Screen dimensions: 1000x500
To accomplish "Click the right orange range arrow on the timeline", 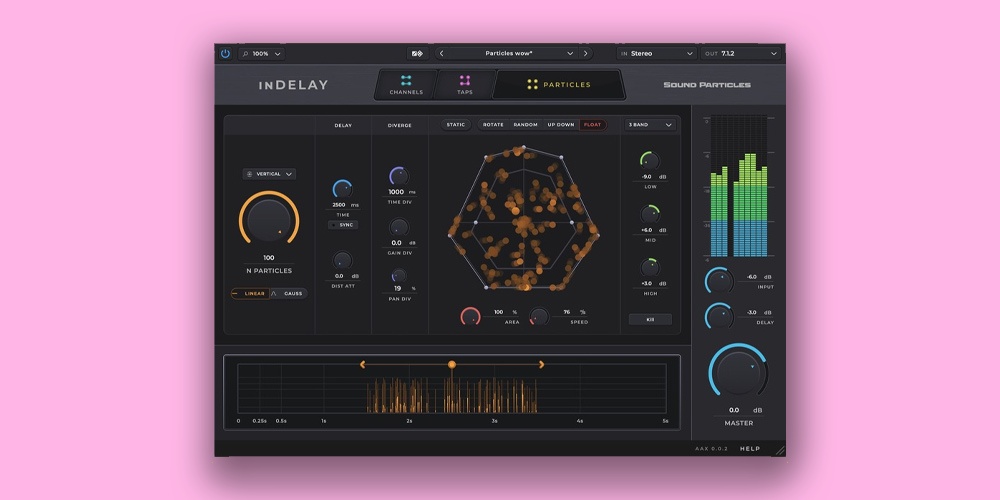I will pos(542,365).
